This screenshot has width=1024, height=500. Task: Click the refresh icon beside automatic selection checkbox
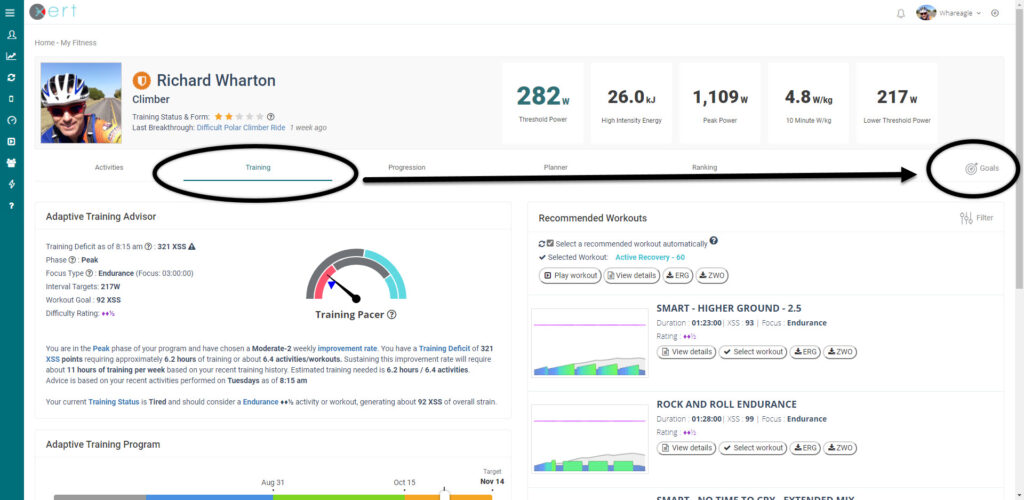click(541, 243)
